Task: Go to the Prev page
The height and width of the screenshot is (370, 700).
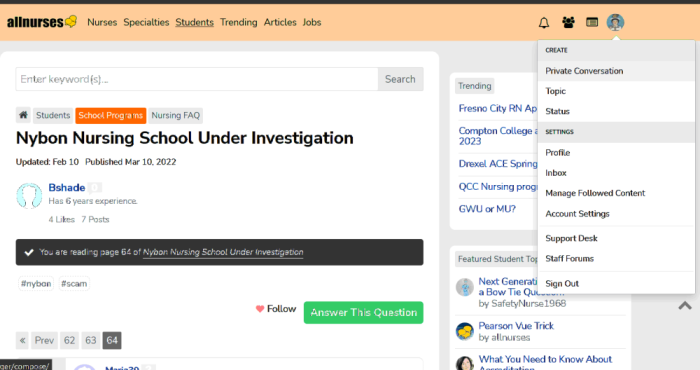Action: point(44,341)
